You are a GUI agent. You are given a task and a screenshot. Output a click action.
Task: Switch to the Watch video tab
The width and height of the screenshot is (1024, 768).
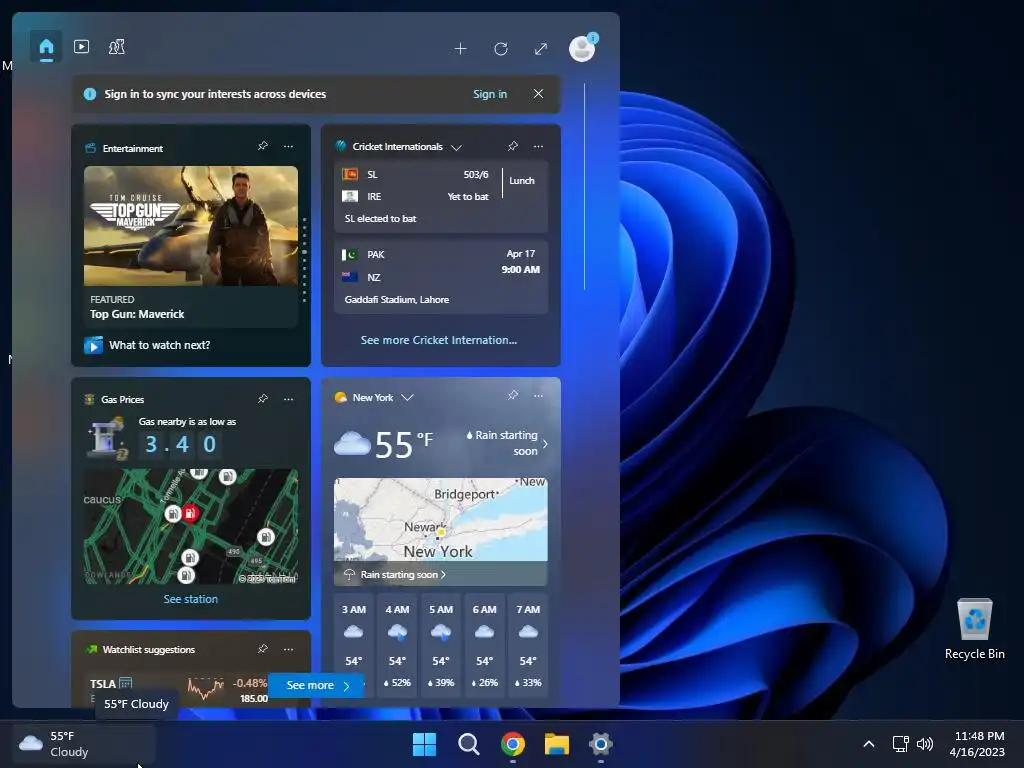click(x=82, y=47)
